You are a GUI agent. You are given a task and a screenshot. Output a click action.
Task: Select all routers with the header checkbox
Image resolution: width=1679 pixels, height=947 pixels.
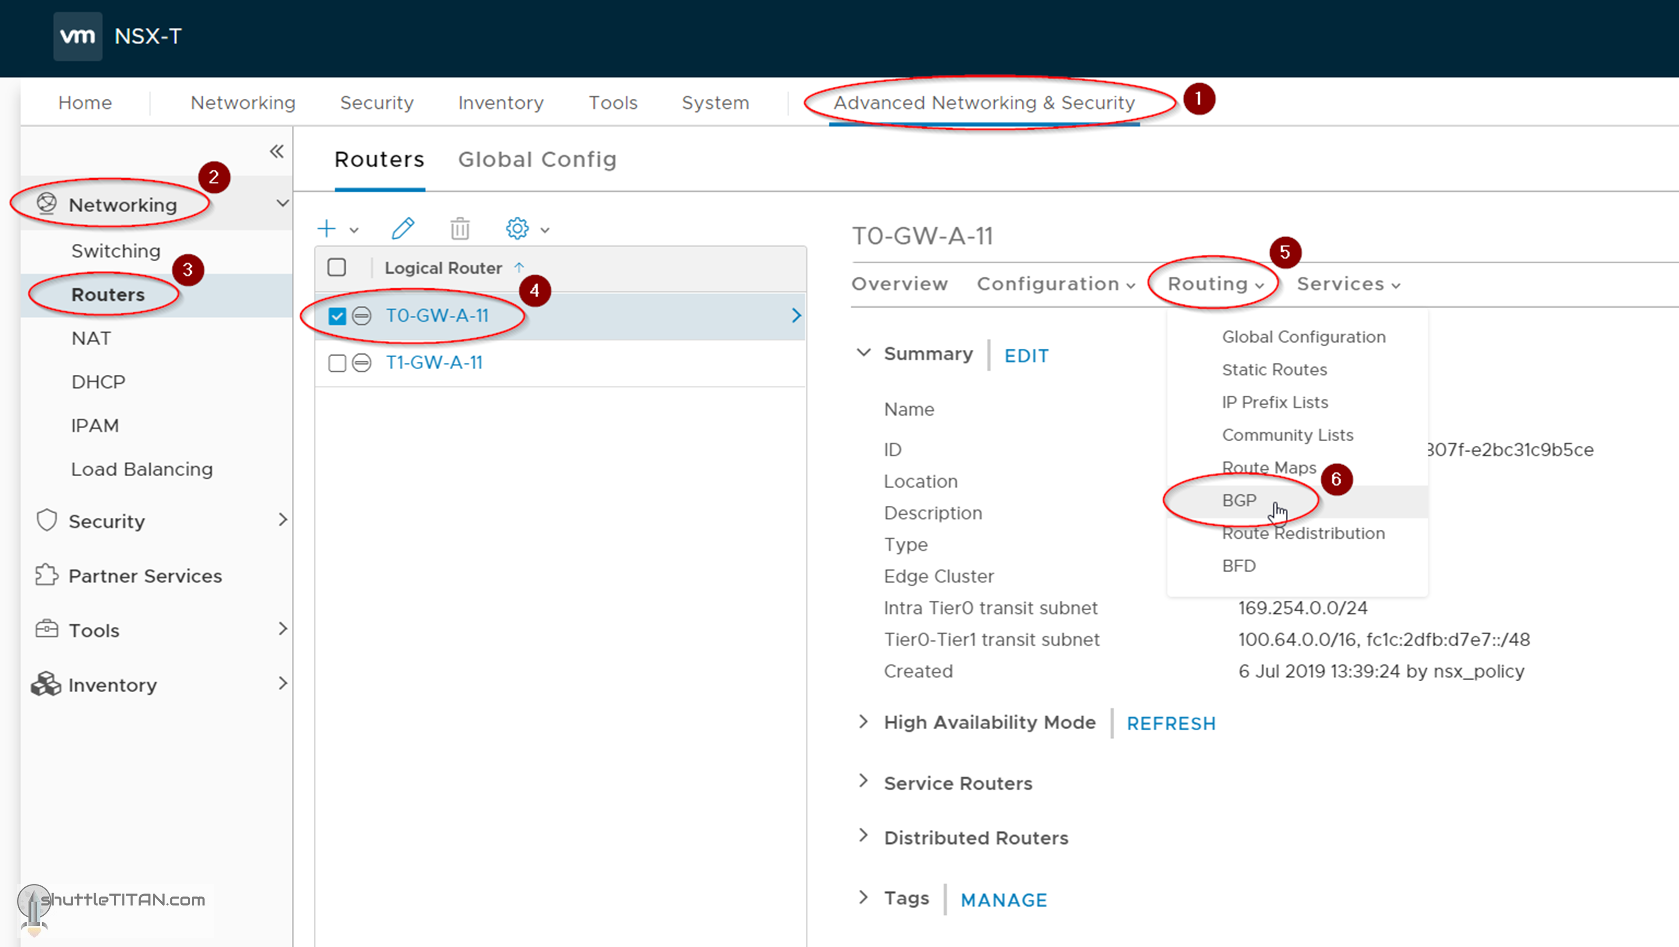[x=337, y=267]
